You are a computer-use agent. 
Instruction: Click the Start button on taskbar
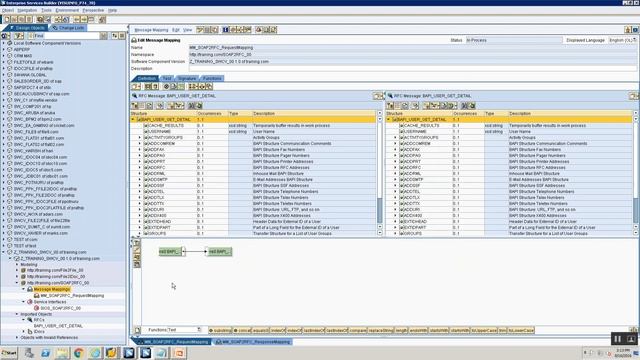click(x=9, y=353)
